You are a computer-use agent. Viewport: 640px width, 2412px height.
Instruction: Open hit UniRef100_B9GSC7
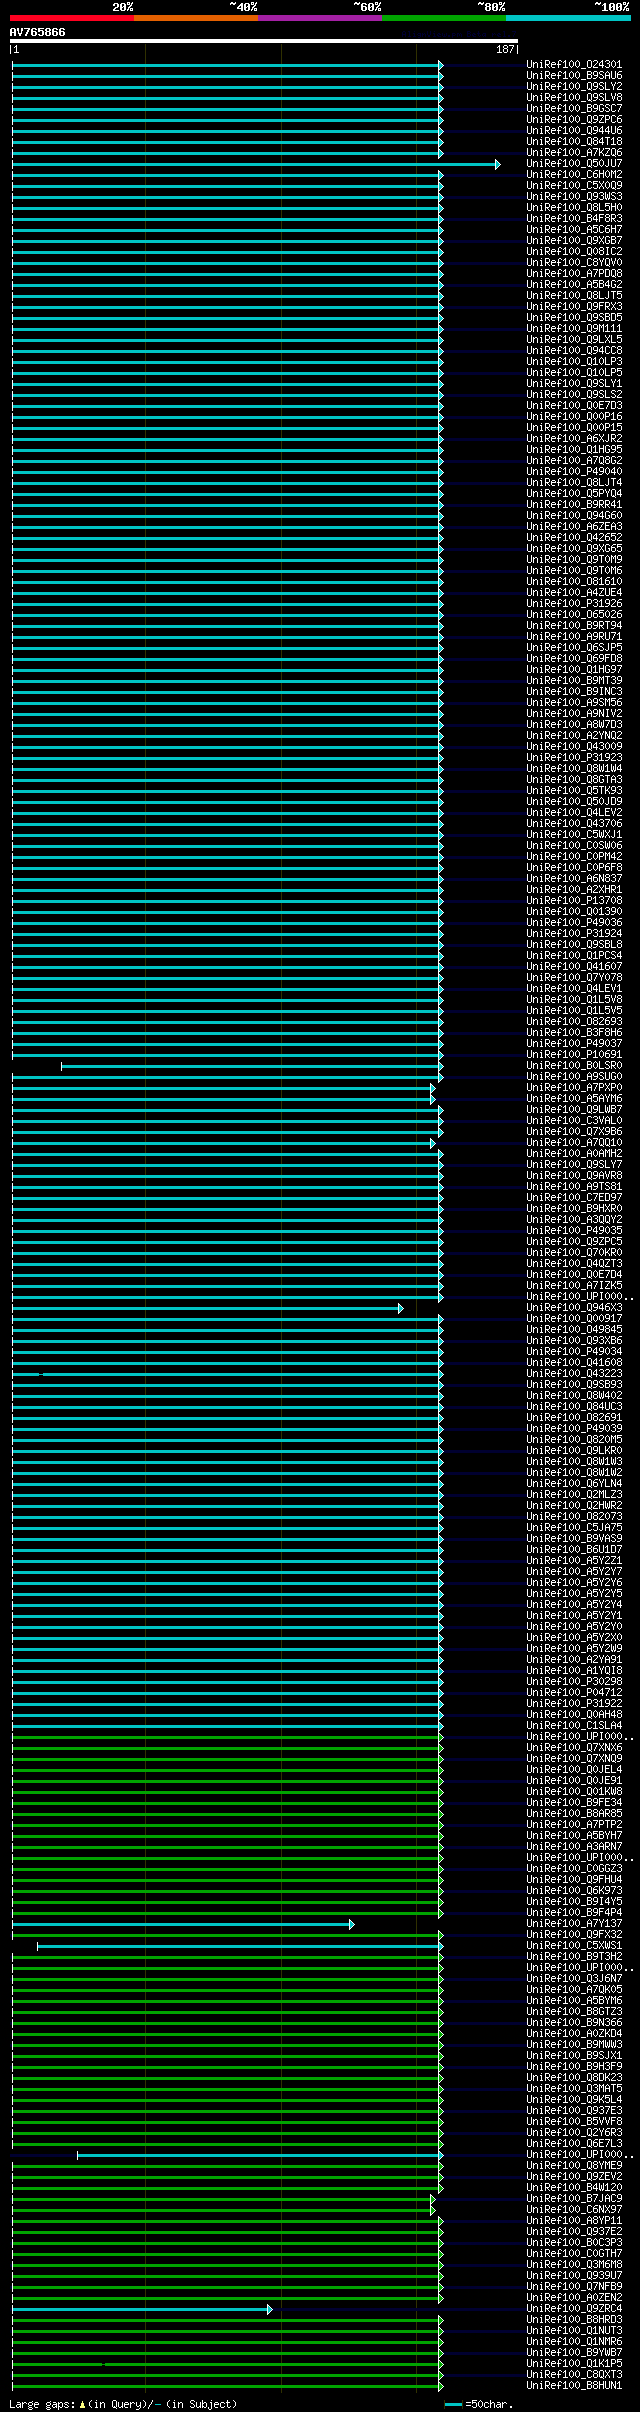574,108
